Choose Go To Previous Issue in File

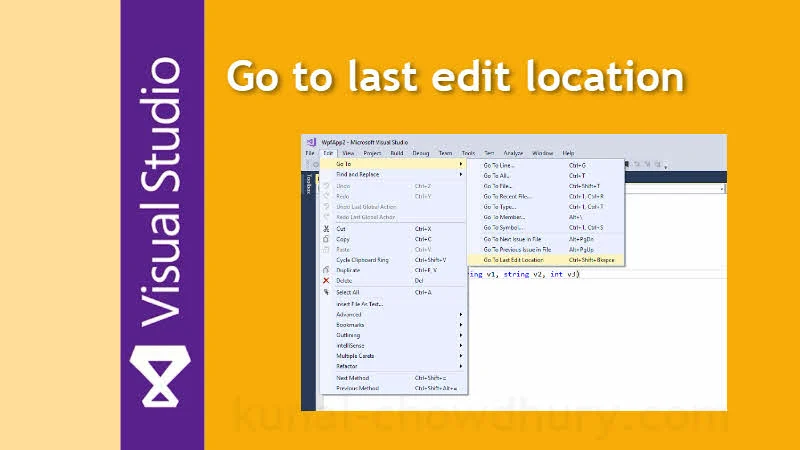545,249
